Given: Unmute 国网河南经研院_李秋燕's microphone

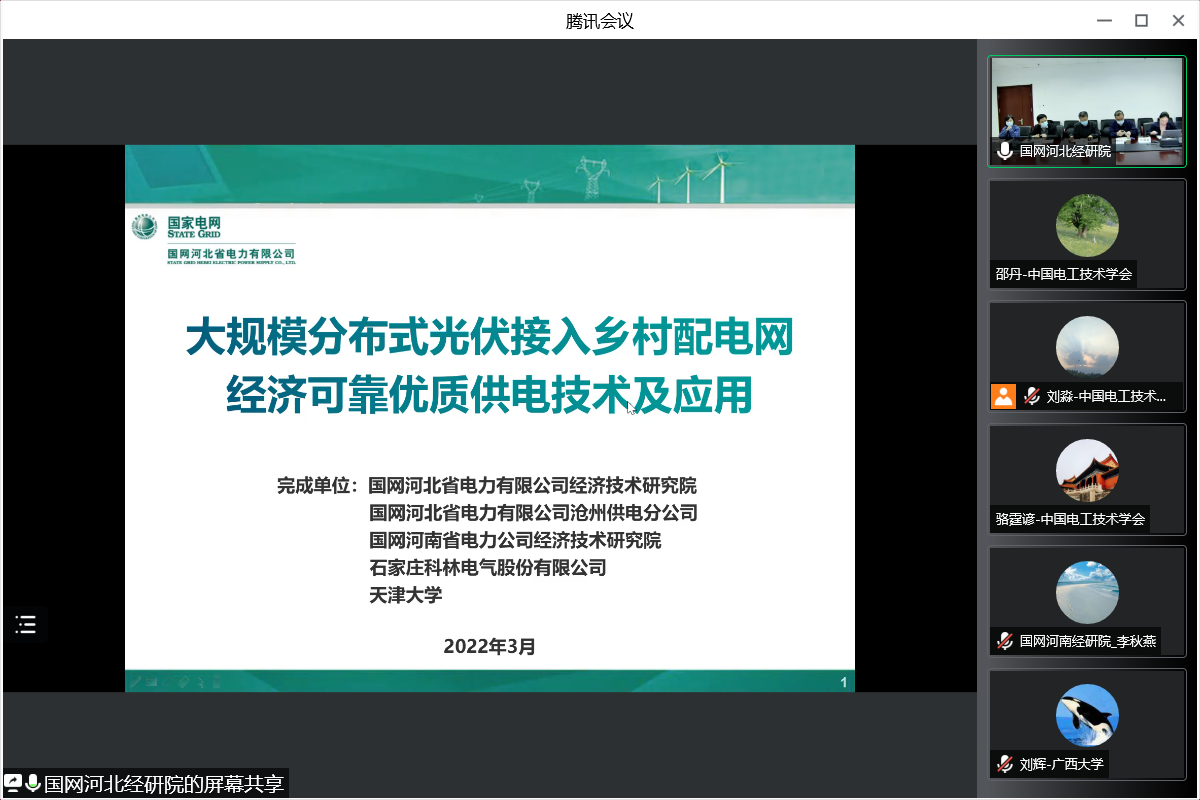Looking at the screenshot, I should (x=1003, y=641).
